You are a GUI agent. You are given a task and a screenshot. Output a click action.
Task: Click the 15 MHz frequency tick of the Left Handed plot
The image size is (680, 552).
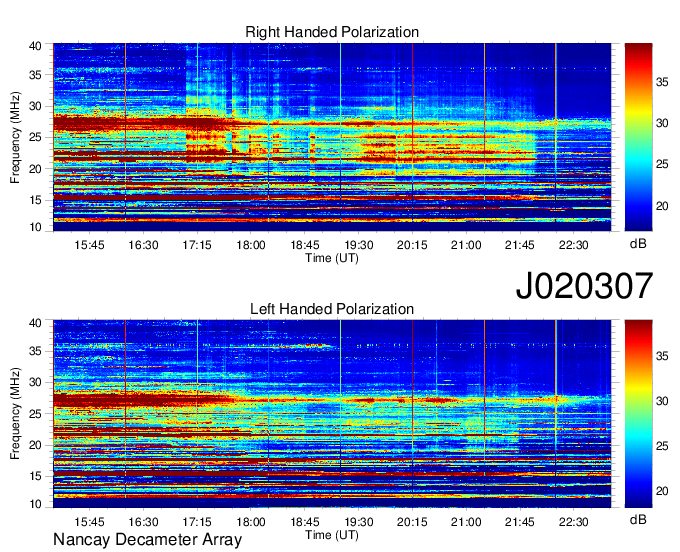35,476
